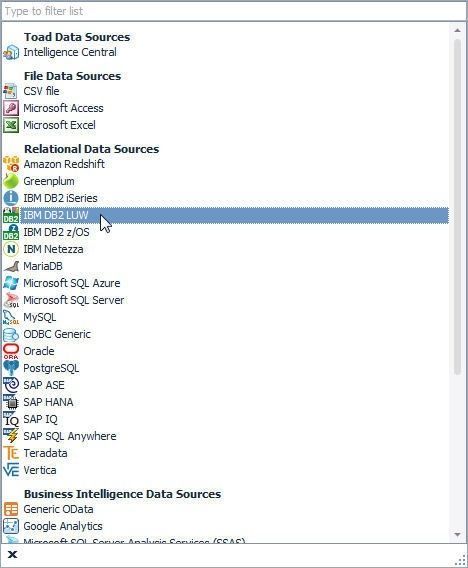The width and height of the screenshot is (468, 568).
Task: Click inside the filter list text field
Action: tap(234, 11)
